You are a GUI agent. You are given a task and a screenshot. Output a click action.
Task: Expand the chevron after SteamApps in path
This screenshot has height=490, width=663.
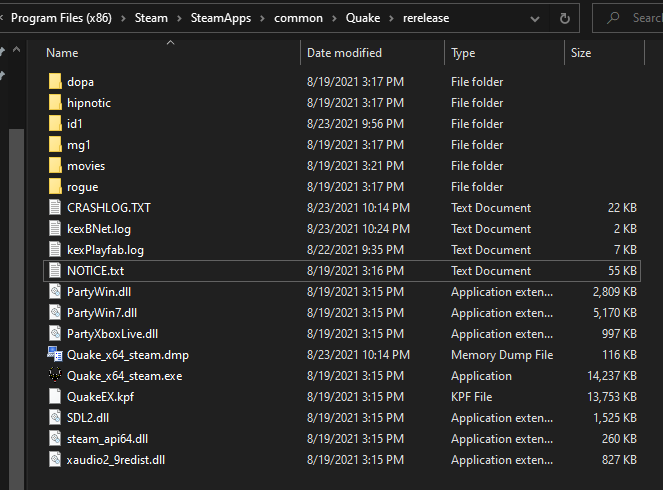(264, 17)
